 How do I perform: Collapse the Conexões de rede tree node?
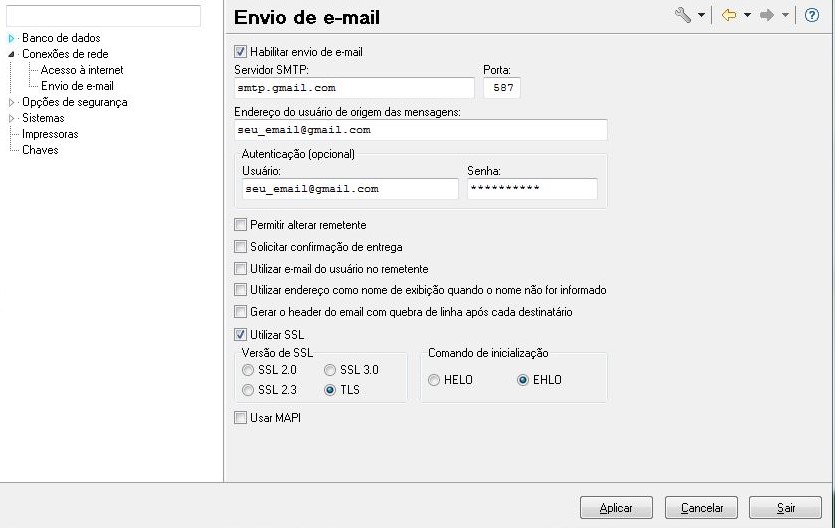[x=12, y=54]
